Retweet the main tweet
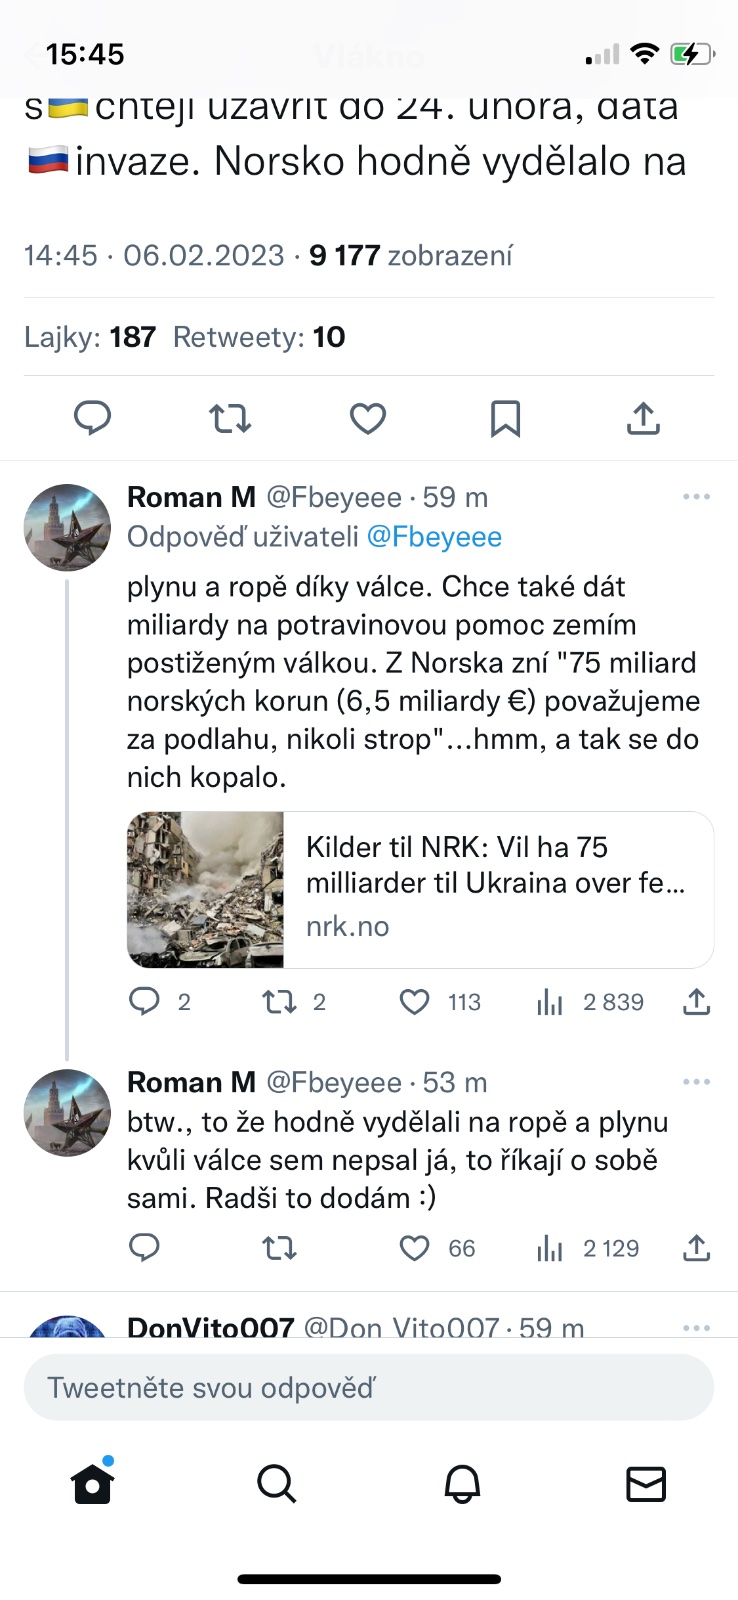The image size is (738, 1600). [x=230, y=418]
